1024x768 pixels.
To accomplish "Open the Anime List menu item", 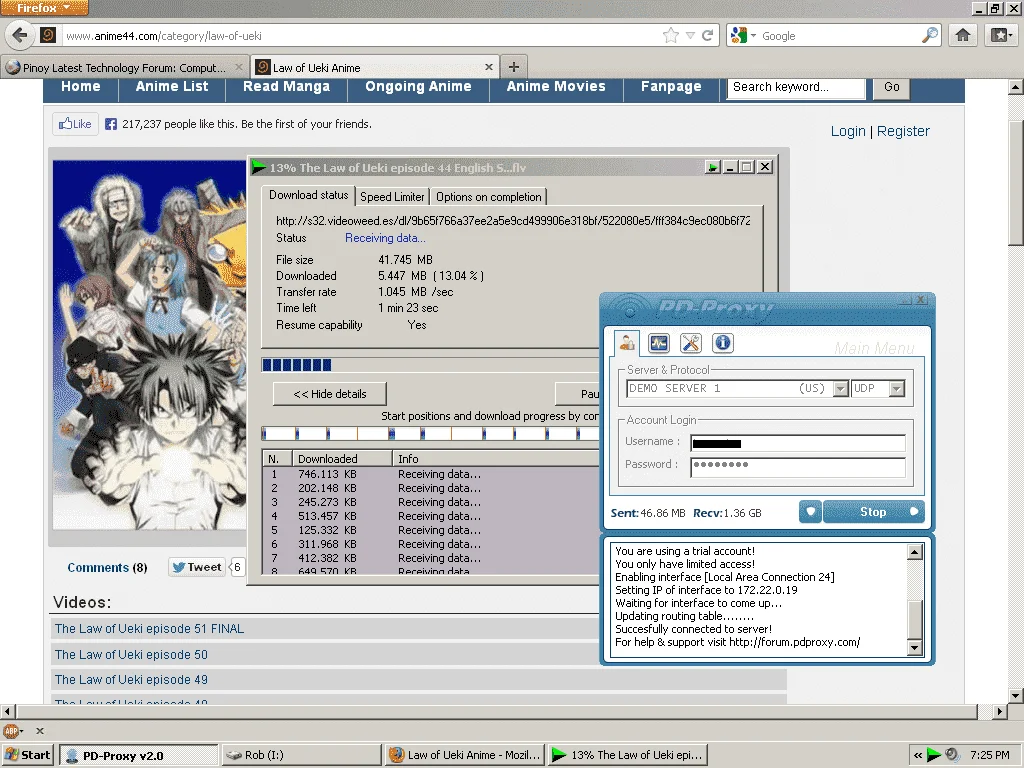I will coord(172,87).
